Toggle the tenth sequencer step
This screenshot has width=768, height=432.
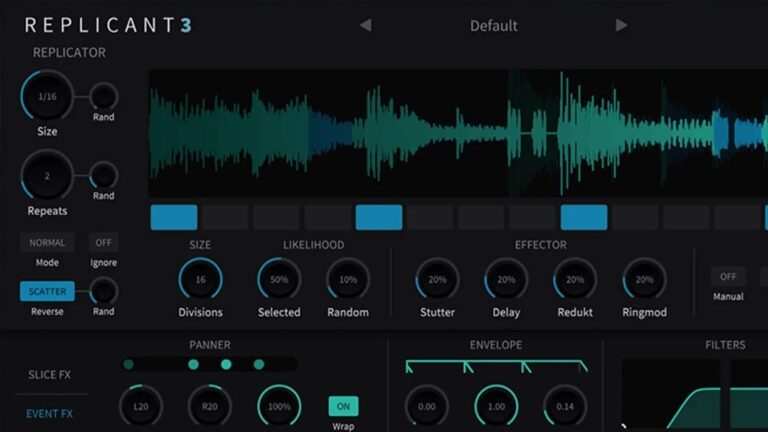pos(635,217)
